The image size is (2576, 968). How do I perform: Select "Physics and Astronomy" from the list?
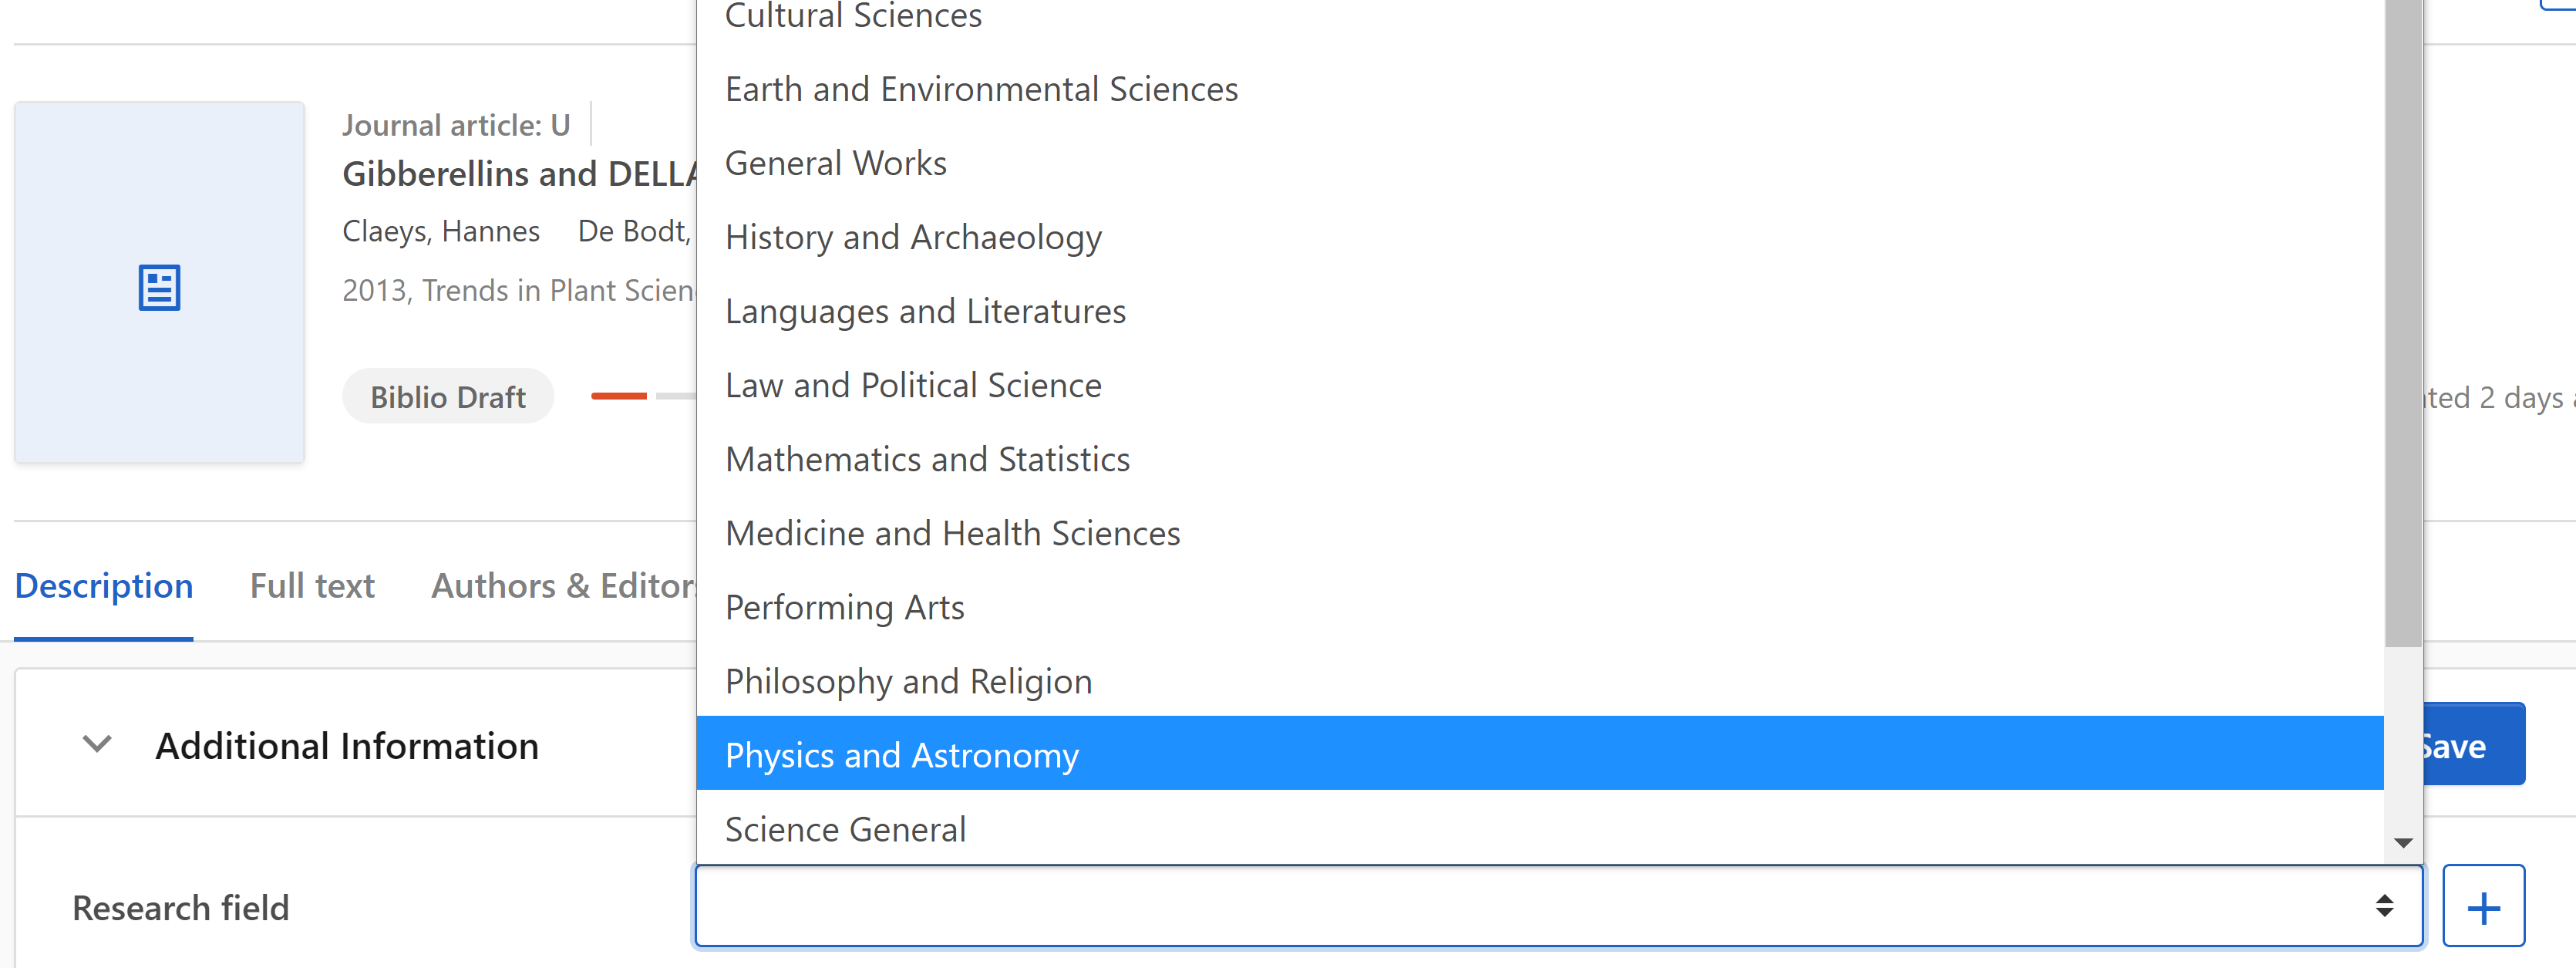[x=901, y=755]
